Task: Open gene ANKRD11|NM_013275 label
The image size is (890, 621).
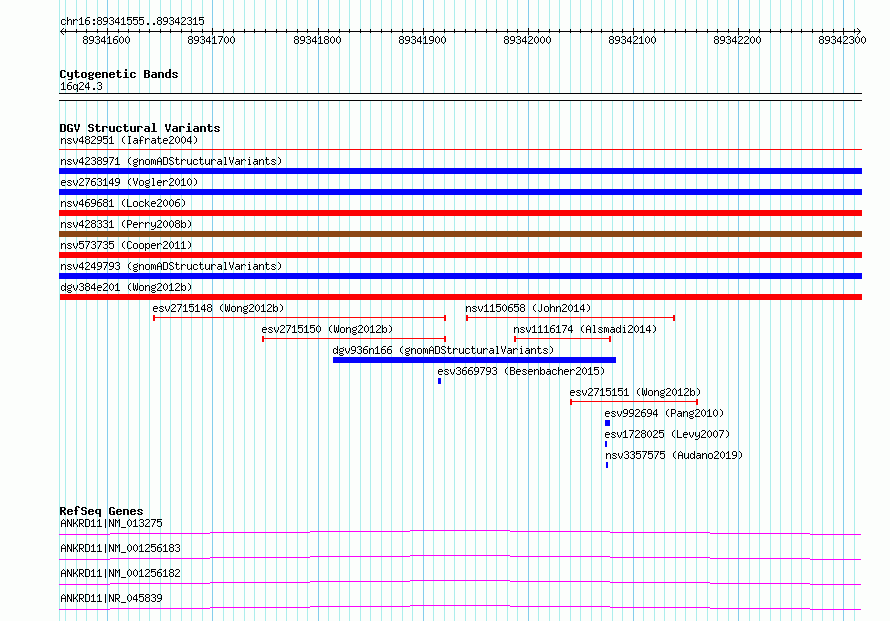Action: click(x=111, y=523)
